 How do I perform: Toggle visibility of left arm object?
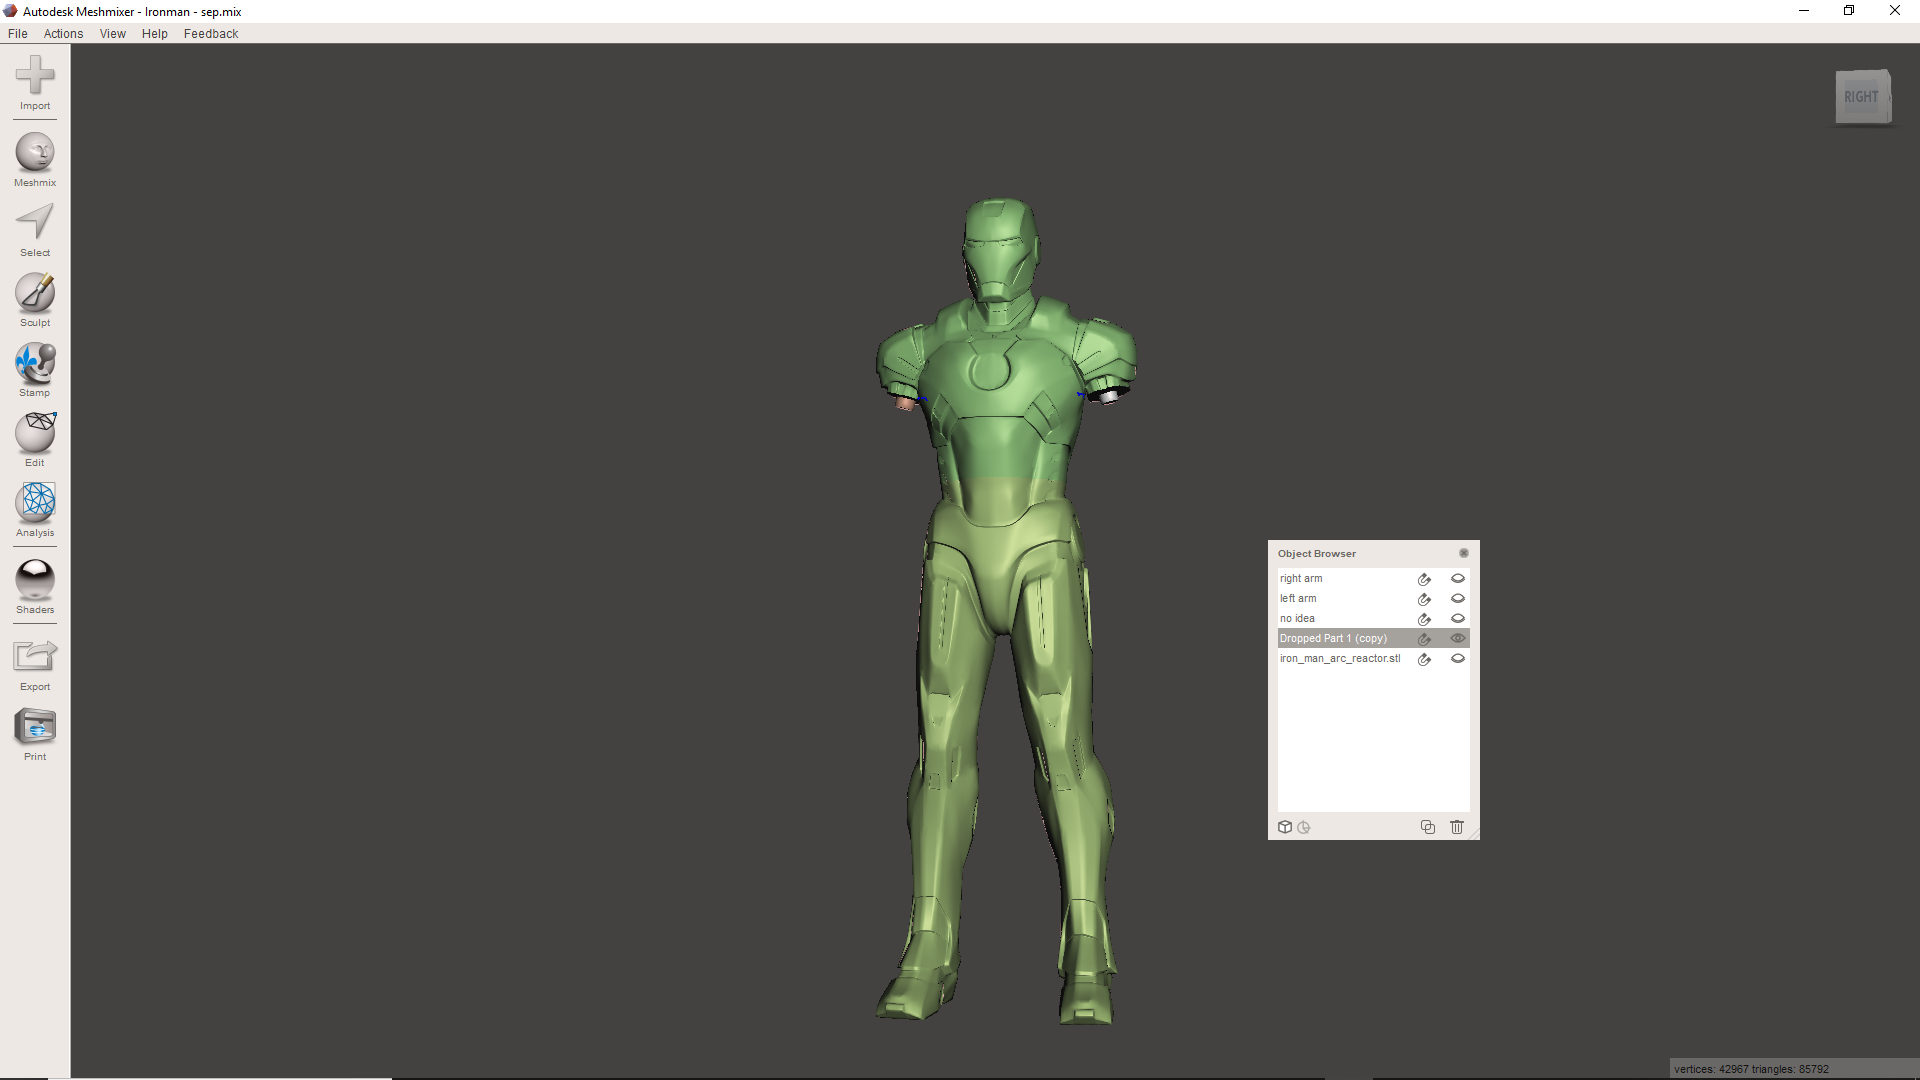click(1458, 598)
